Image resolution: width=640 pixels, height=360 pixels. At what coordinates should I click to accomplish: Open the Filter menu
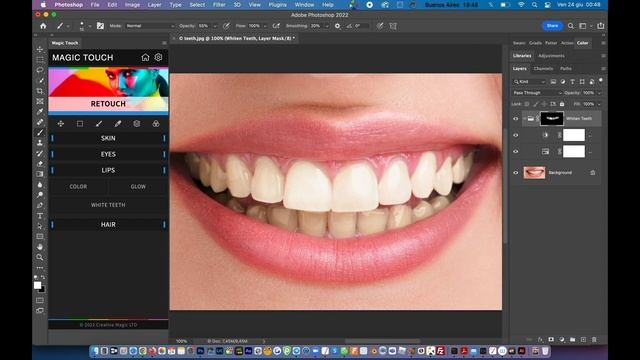tap(219, 5)
